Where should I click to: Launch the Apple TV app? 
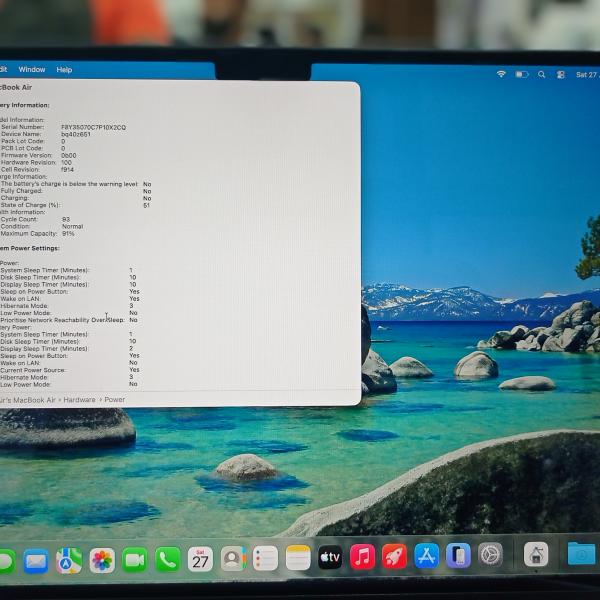[330, 558]
